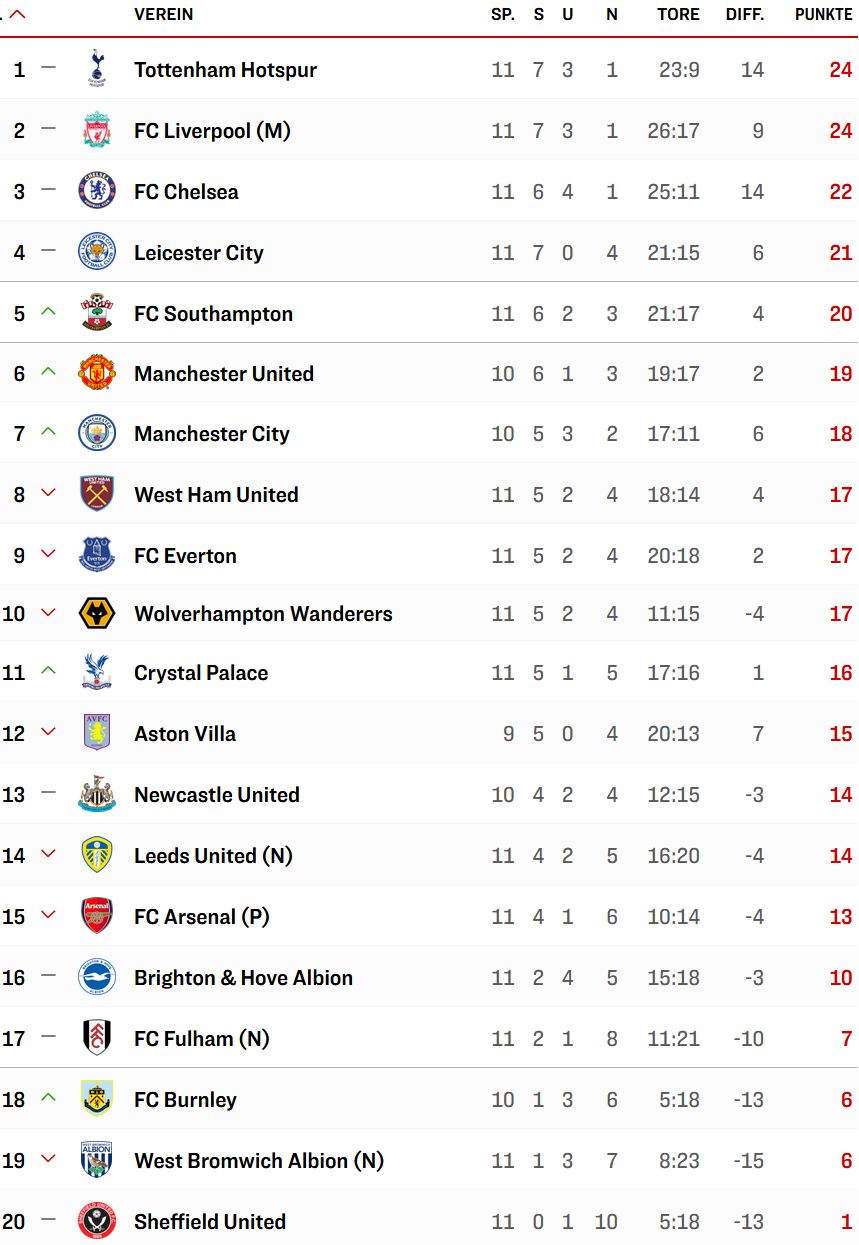Click the FC Burnley club crest
This screenshot has width=859, height=1245.
97,1099
